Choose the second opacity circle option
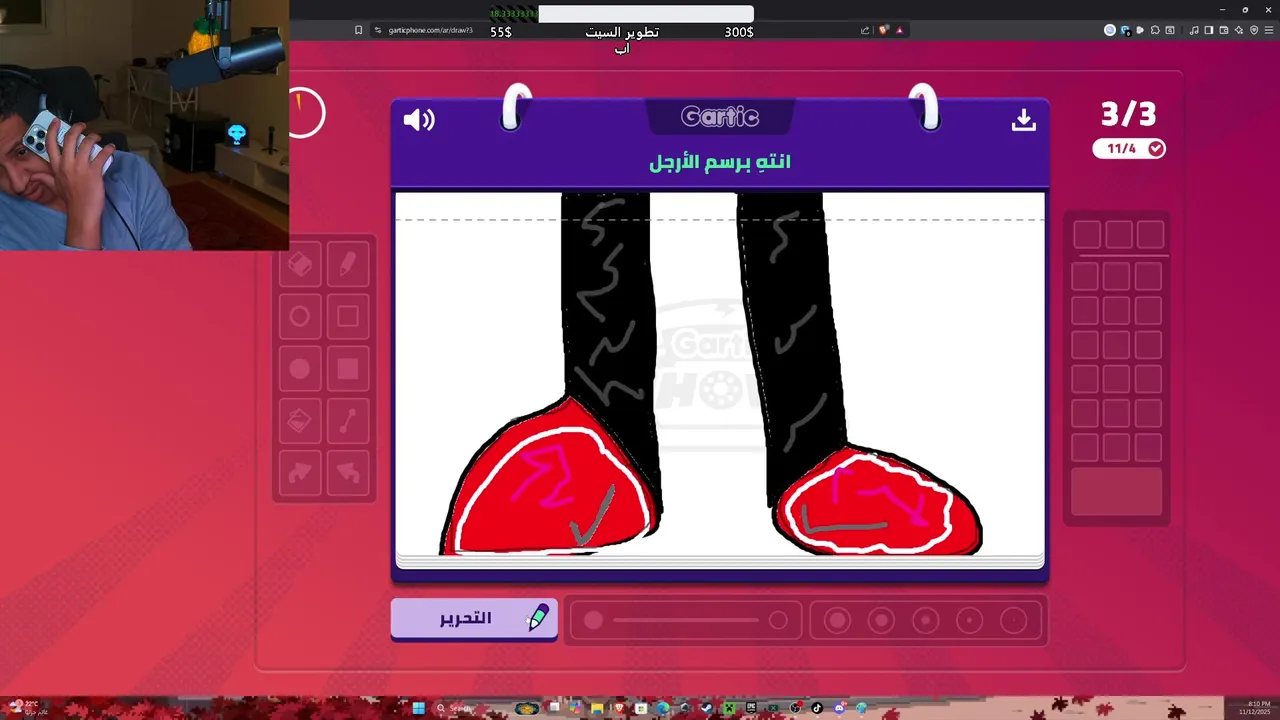Screen dimensions: 1280x720 point(881,620)
